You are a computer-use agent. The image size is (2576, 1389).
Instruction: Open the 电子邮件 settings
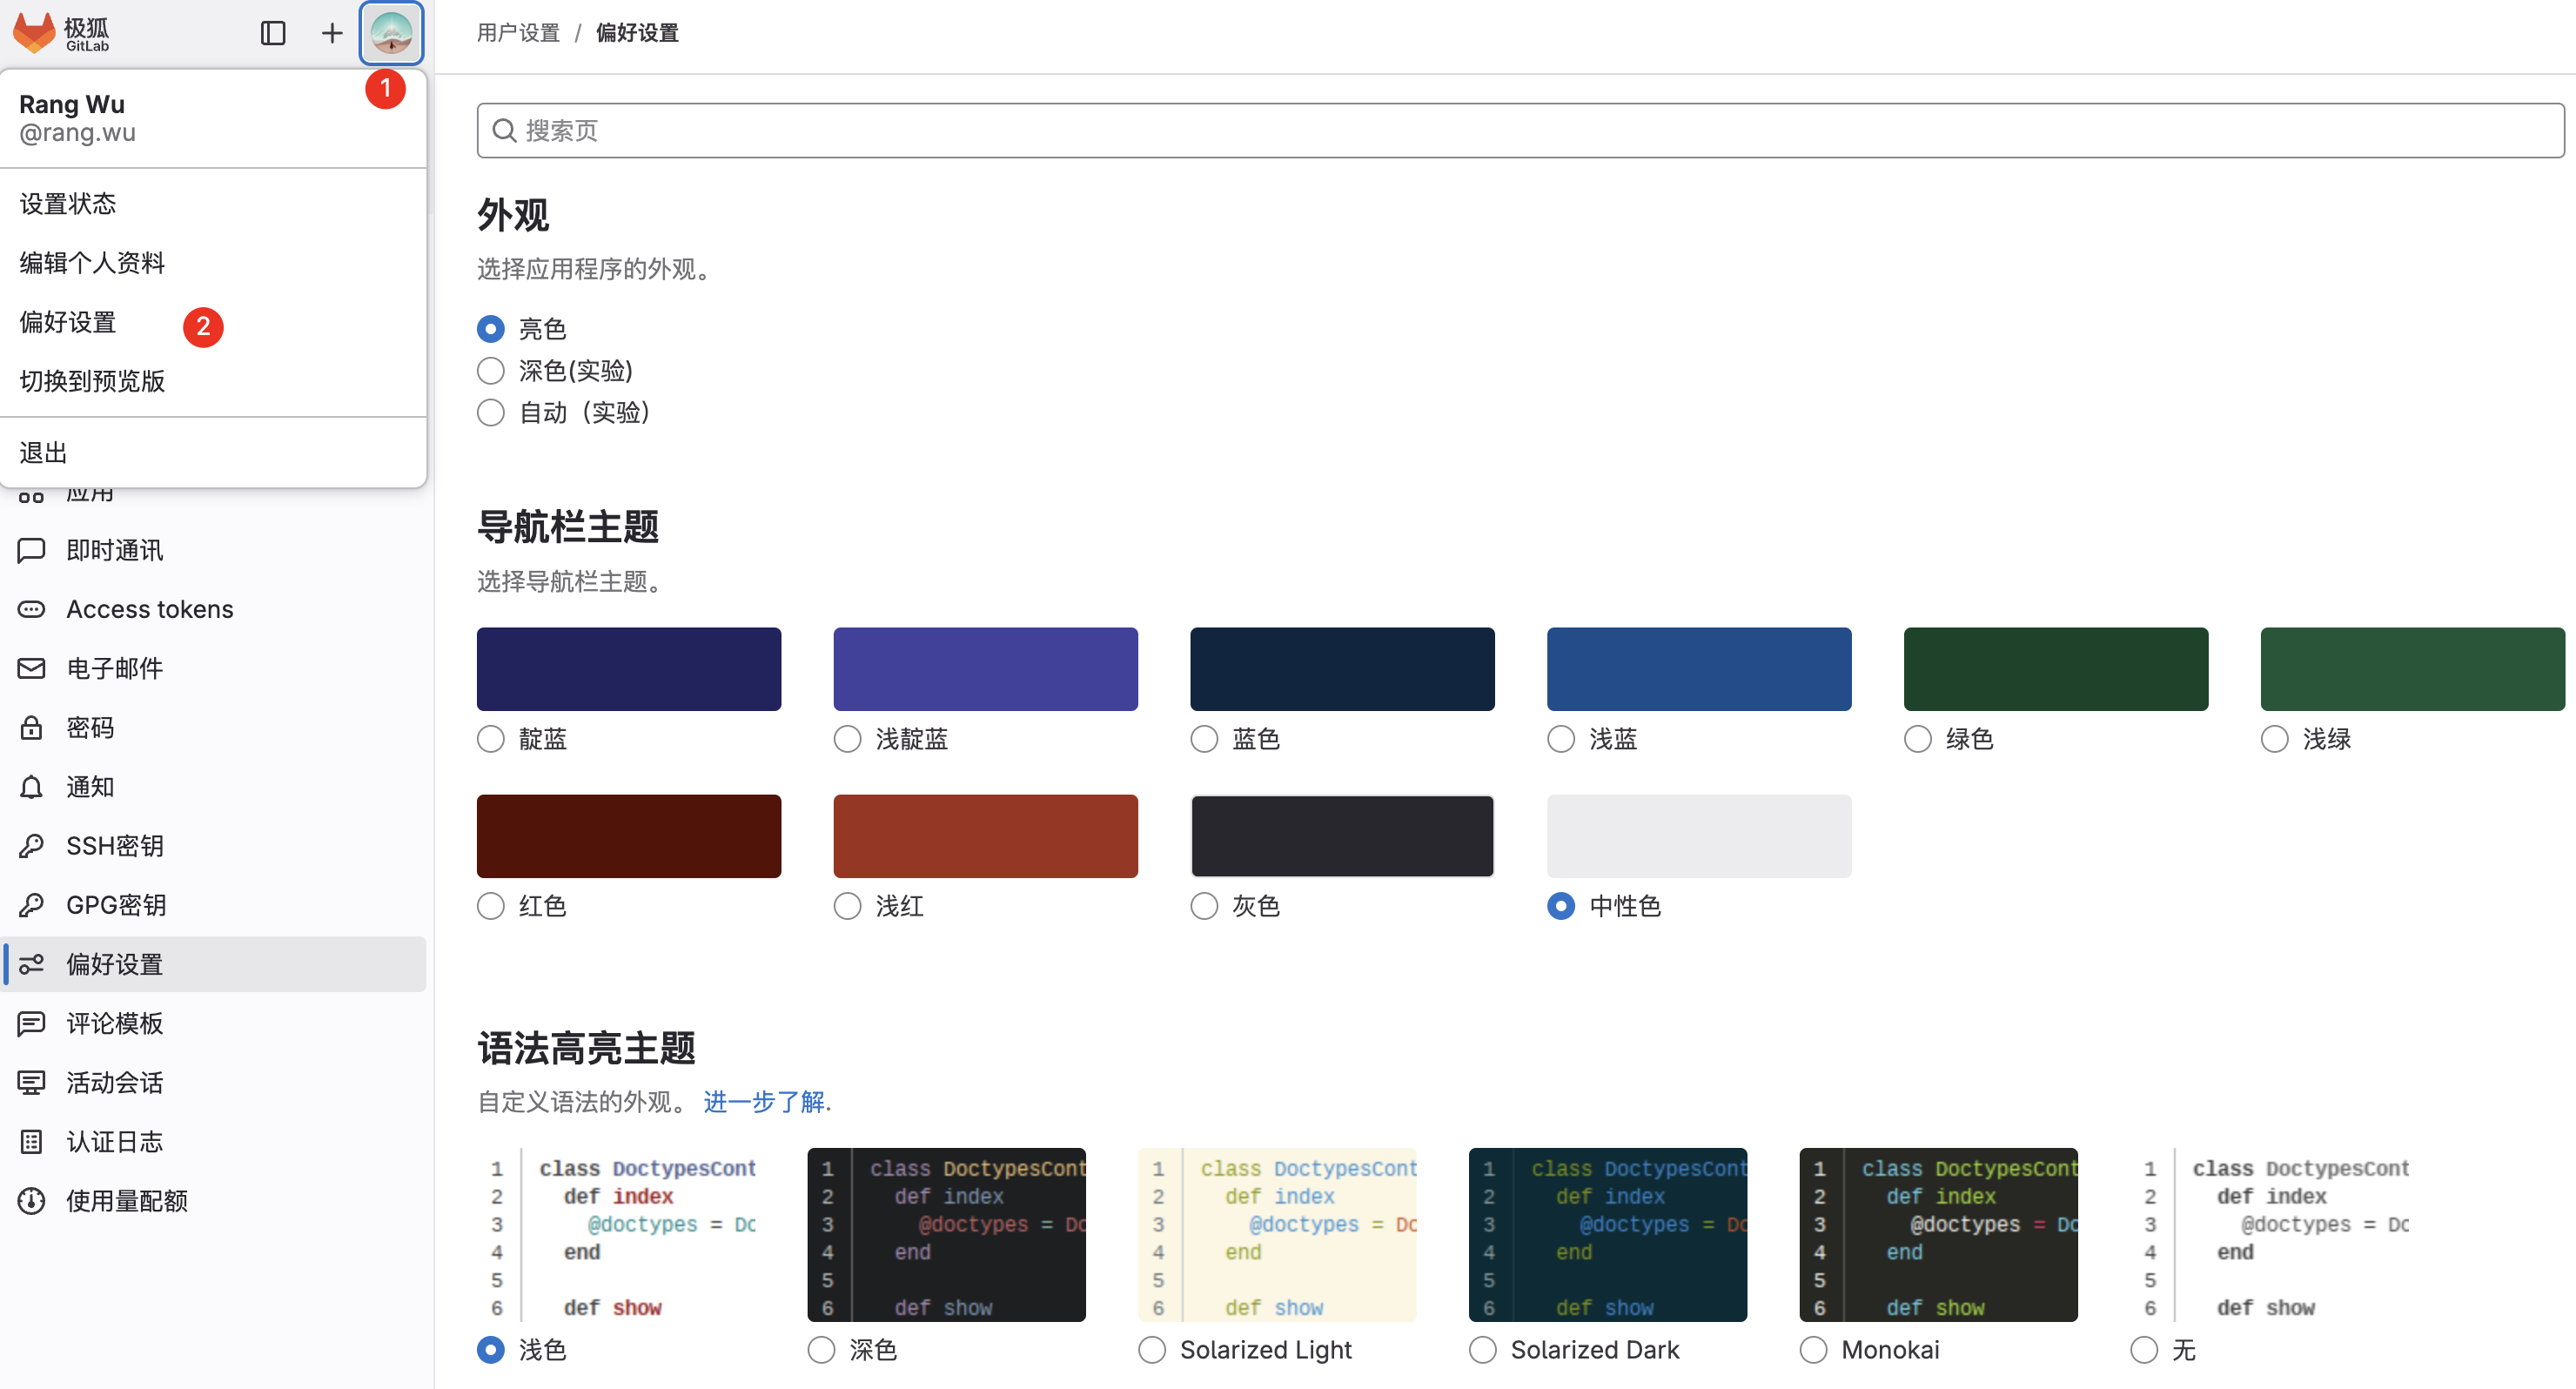pyautogui.click(x=114, y=668)
